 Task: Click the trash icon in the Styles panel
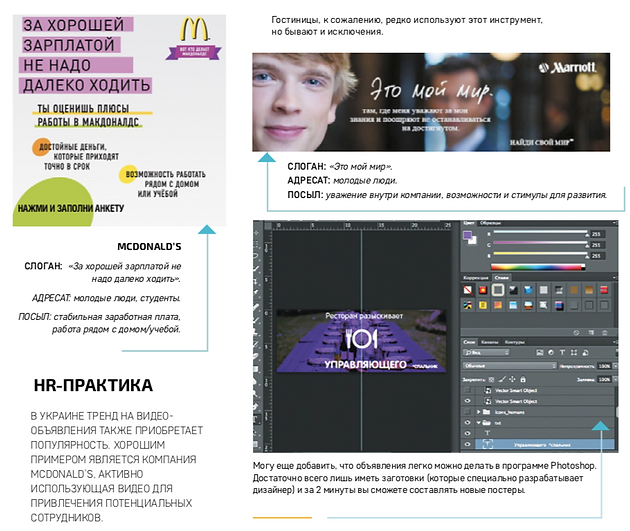tap(605, 333)
